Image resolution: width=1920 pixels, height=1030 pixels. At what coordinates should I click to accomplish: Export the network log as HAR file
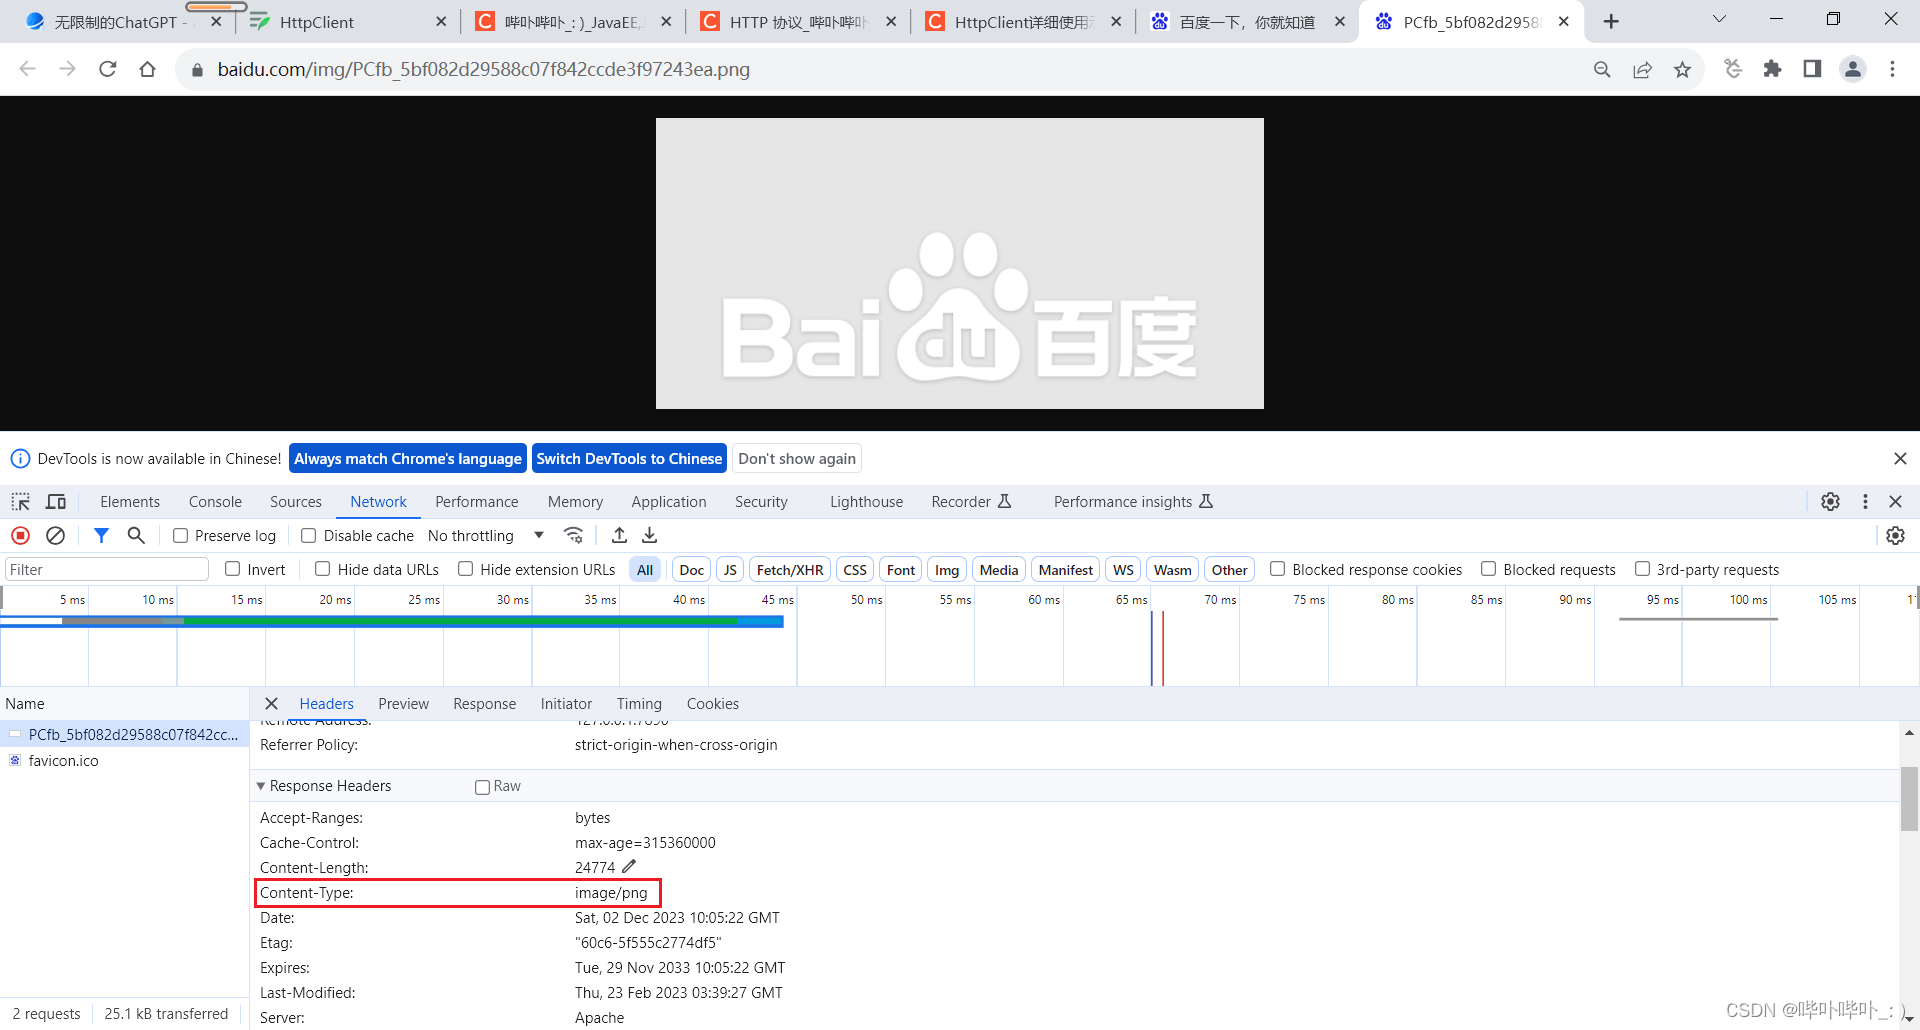click(x=649, y=535)
